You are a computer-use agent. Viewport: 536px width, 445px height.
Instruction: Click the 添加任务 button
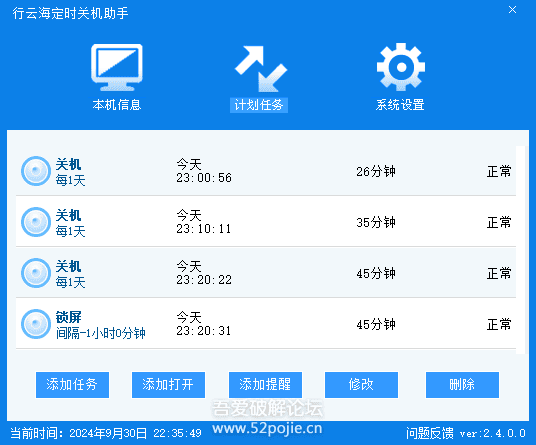(72, 385)
